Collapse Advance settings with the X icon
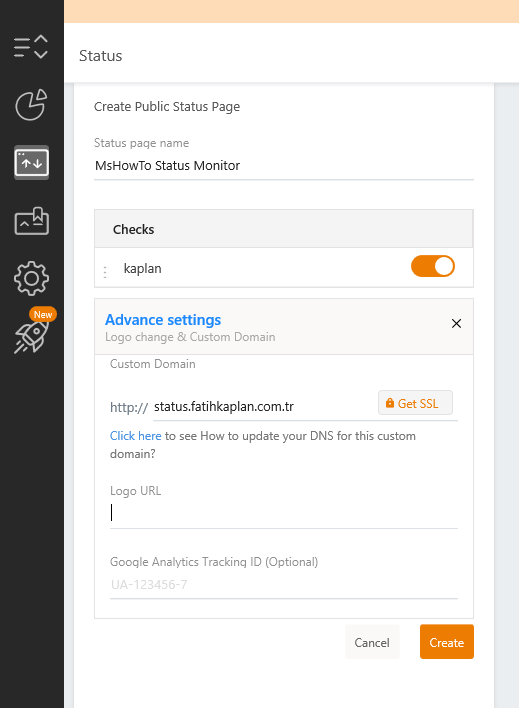This screenshot has height=708, width=519. click(x=456, y=323)
